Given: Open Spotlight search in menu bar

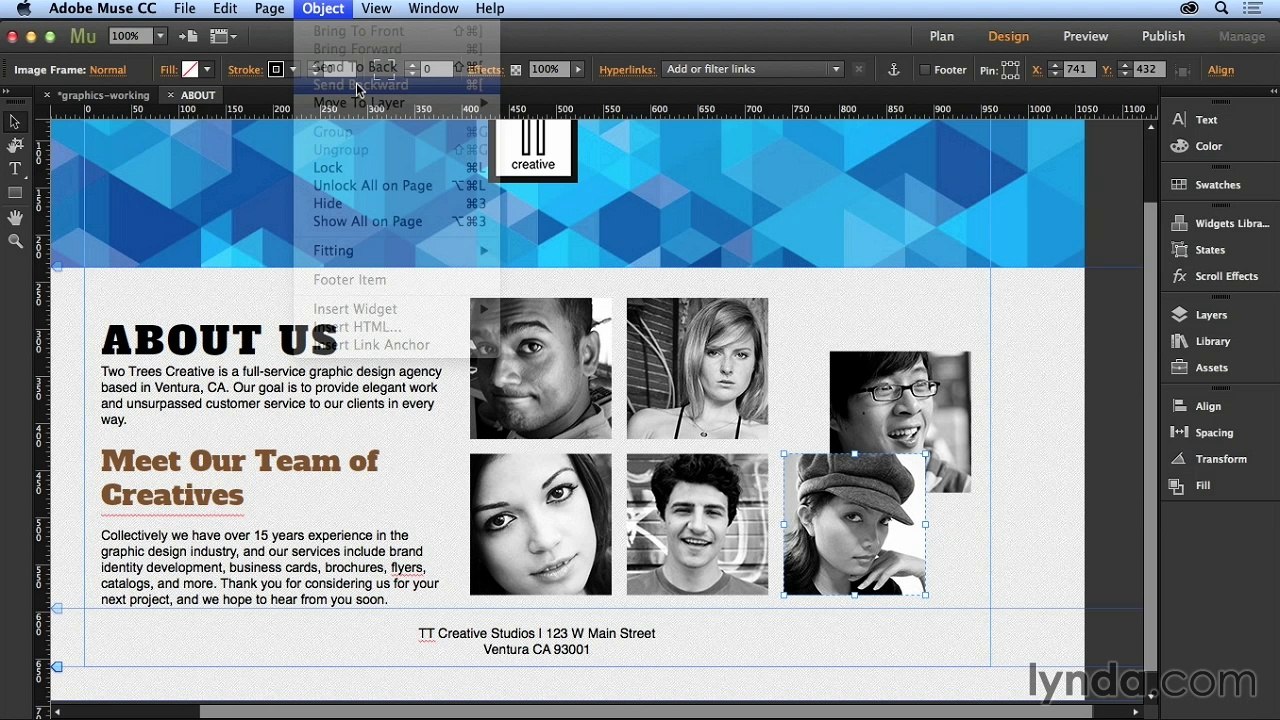Looking at the screenshot, I should coord(1221,8).
